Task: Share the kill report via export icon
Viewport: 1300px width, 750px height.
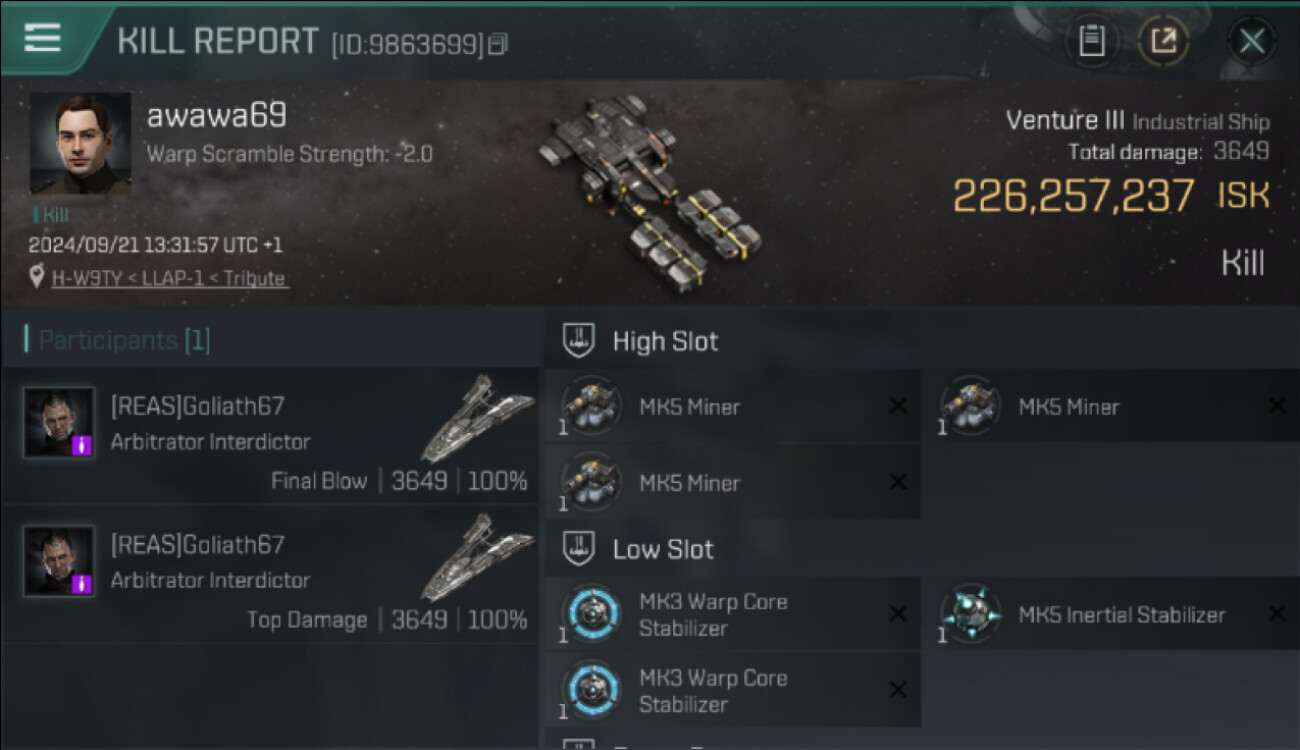Action: [x=1163, y=41]
